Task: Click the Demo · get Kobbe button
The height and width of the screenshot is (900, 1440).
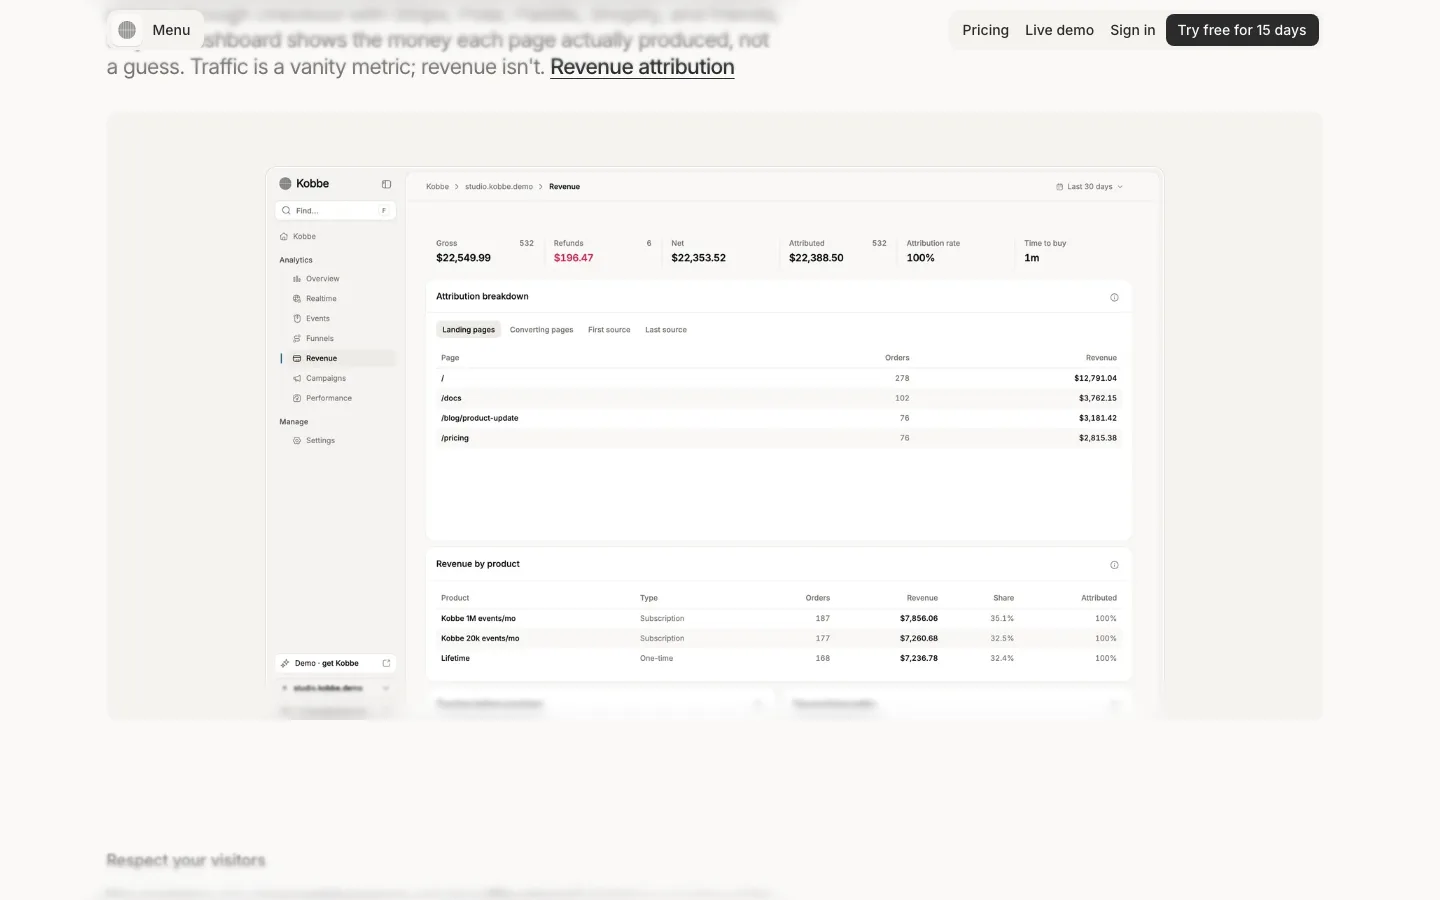Action: [x=335, y=663]
